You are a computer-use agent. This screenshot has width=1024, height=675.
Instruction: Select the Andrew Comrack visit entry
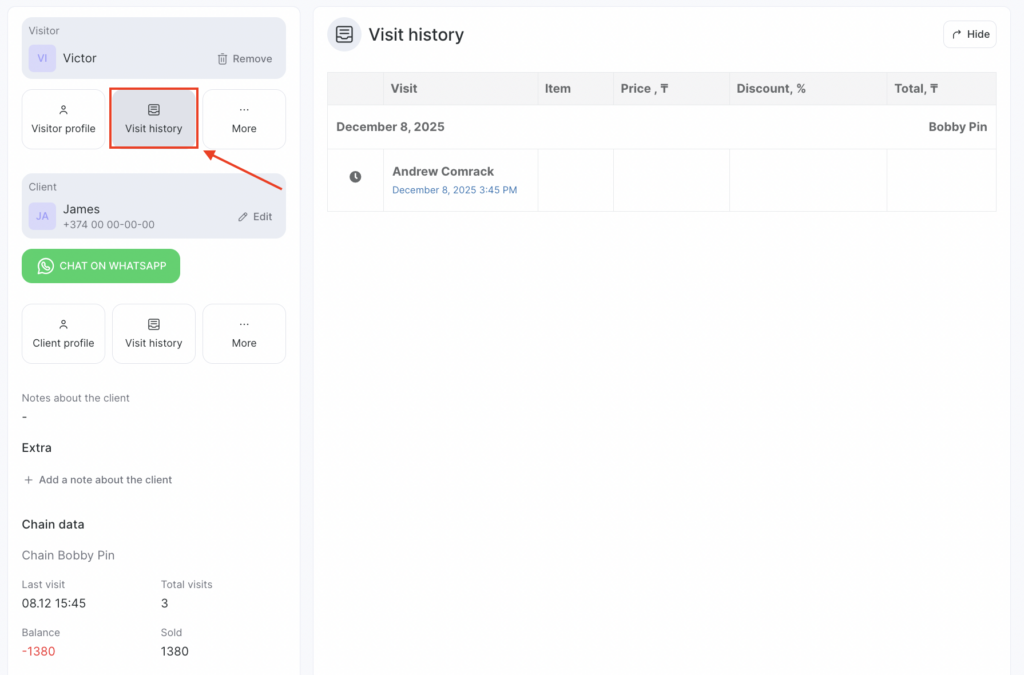pos(443,171)
